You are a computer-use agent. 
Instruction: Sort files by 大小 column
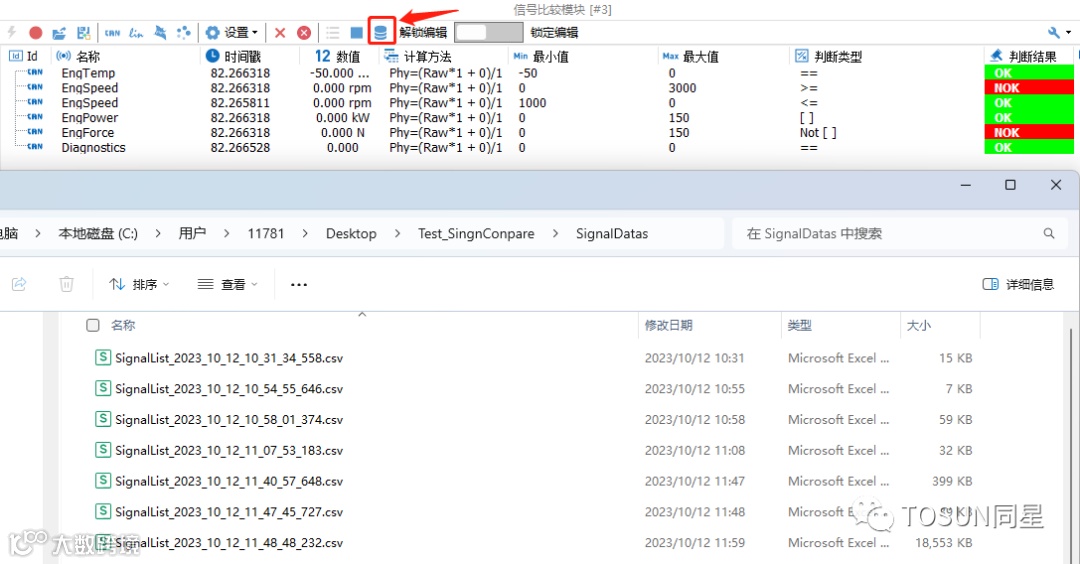click(918, 325)
